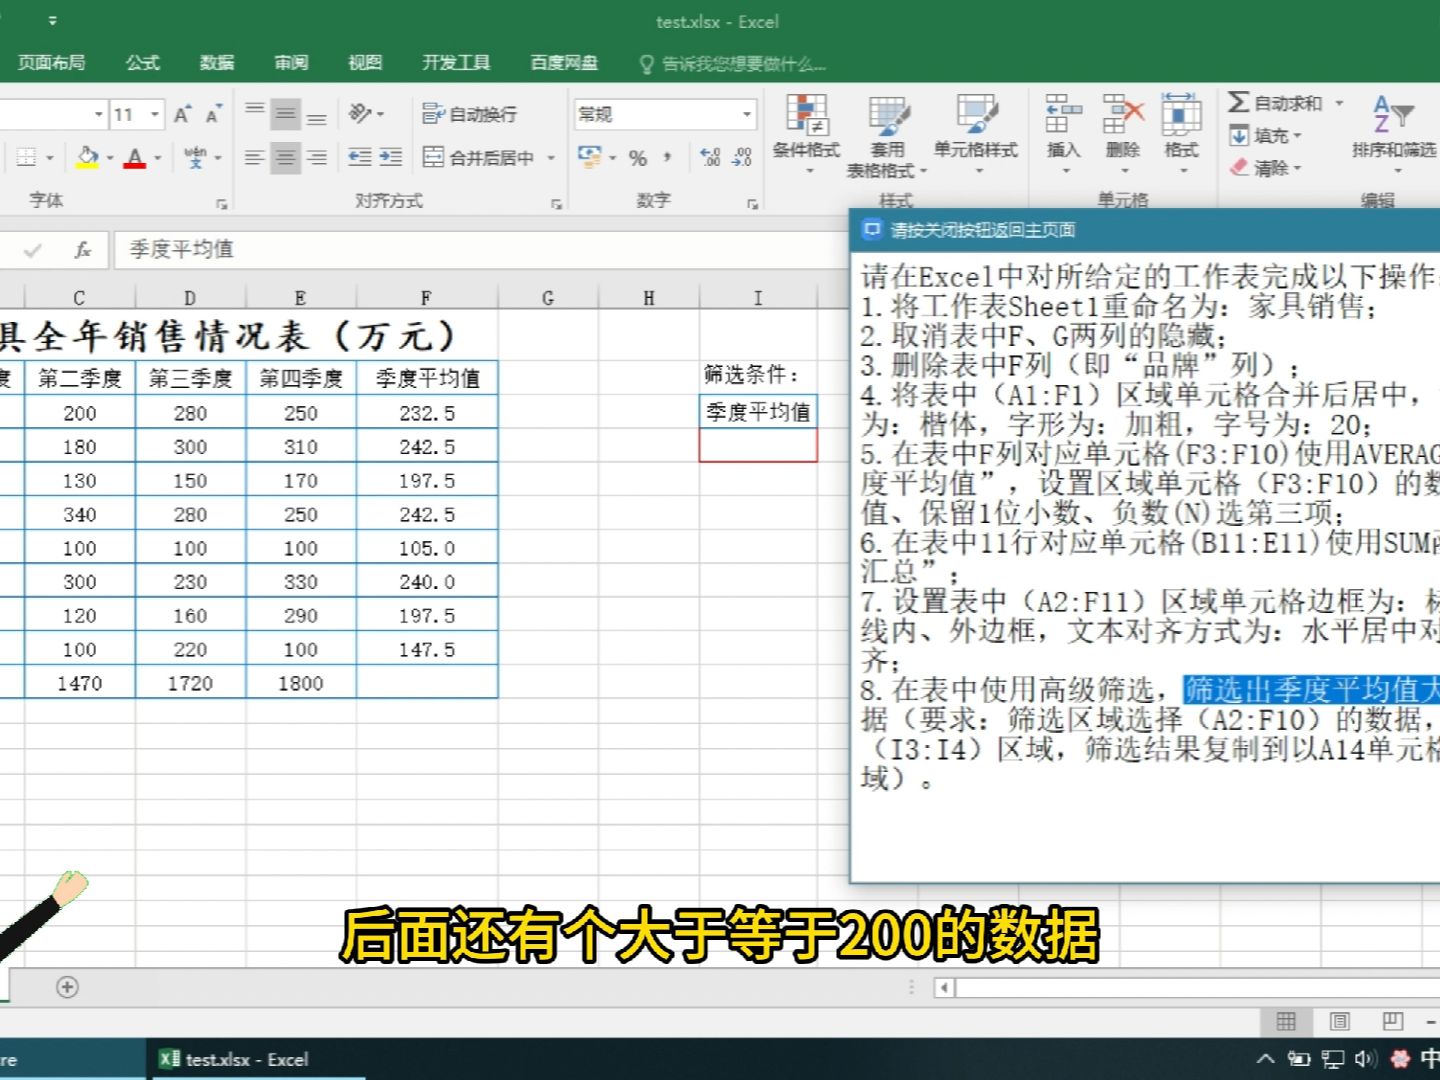Click the AutoSum (自动求和) icon
Viewport: 1440px width, 1080px height.
[1240, 101]
